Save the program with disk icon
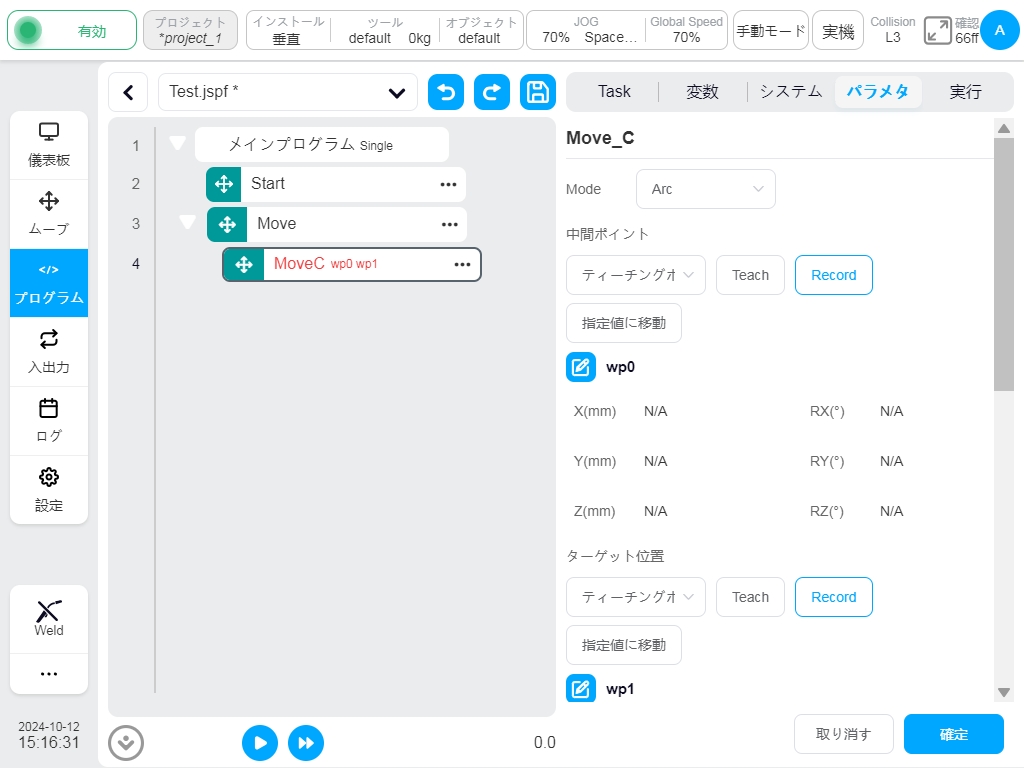 click(x=537, y=92)
